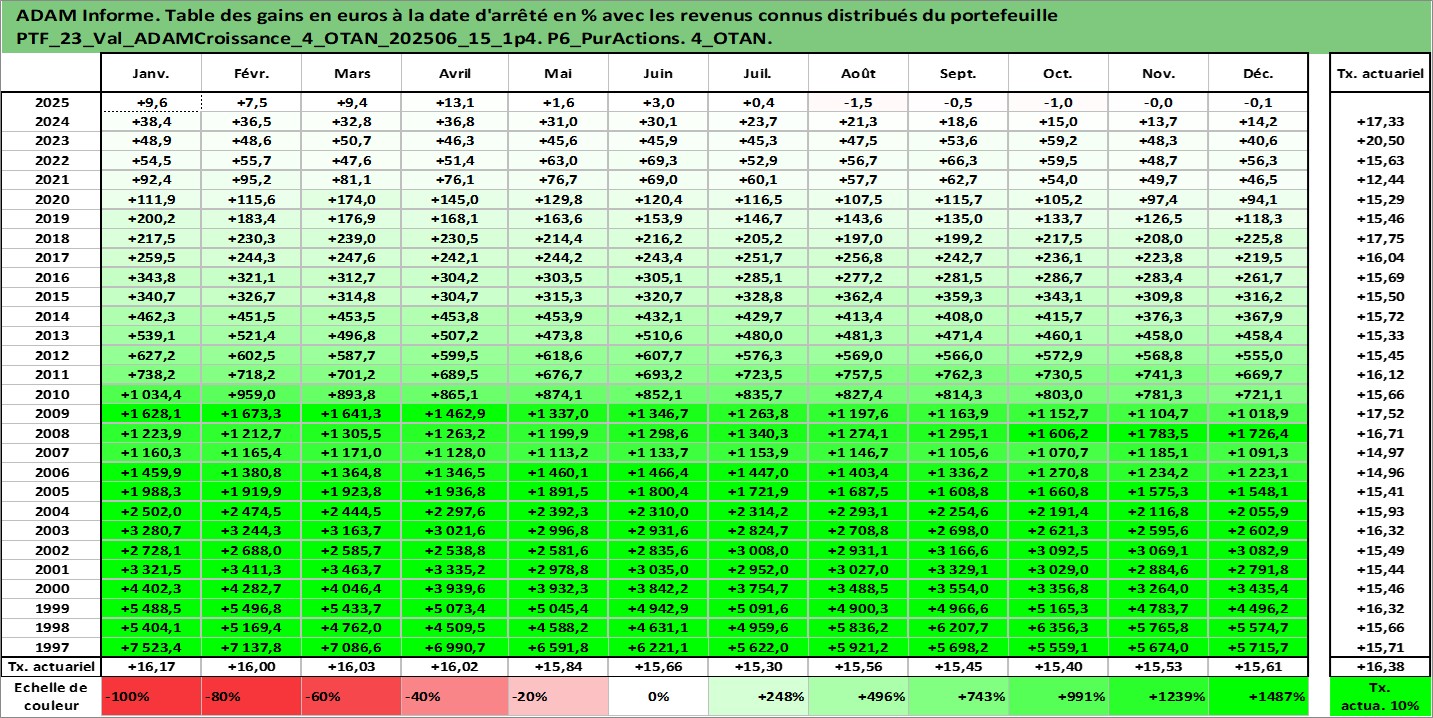Image resolution: width=1433 pixels, height=718 pixels.
Task: Click the +174,0 cell in the 2020 row
Action: (x=352, y=199)
